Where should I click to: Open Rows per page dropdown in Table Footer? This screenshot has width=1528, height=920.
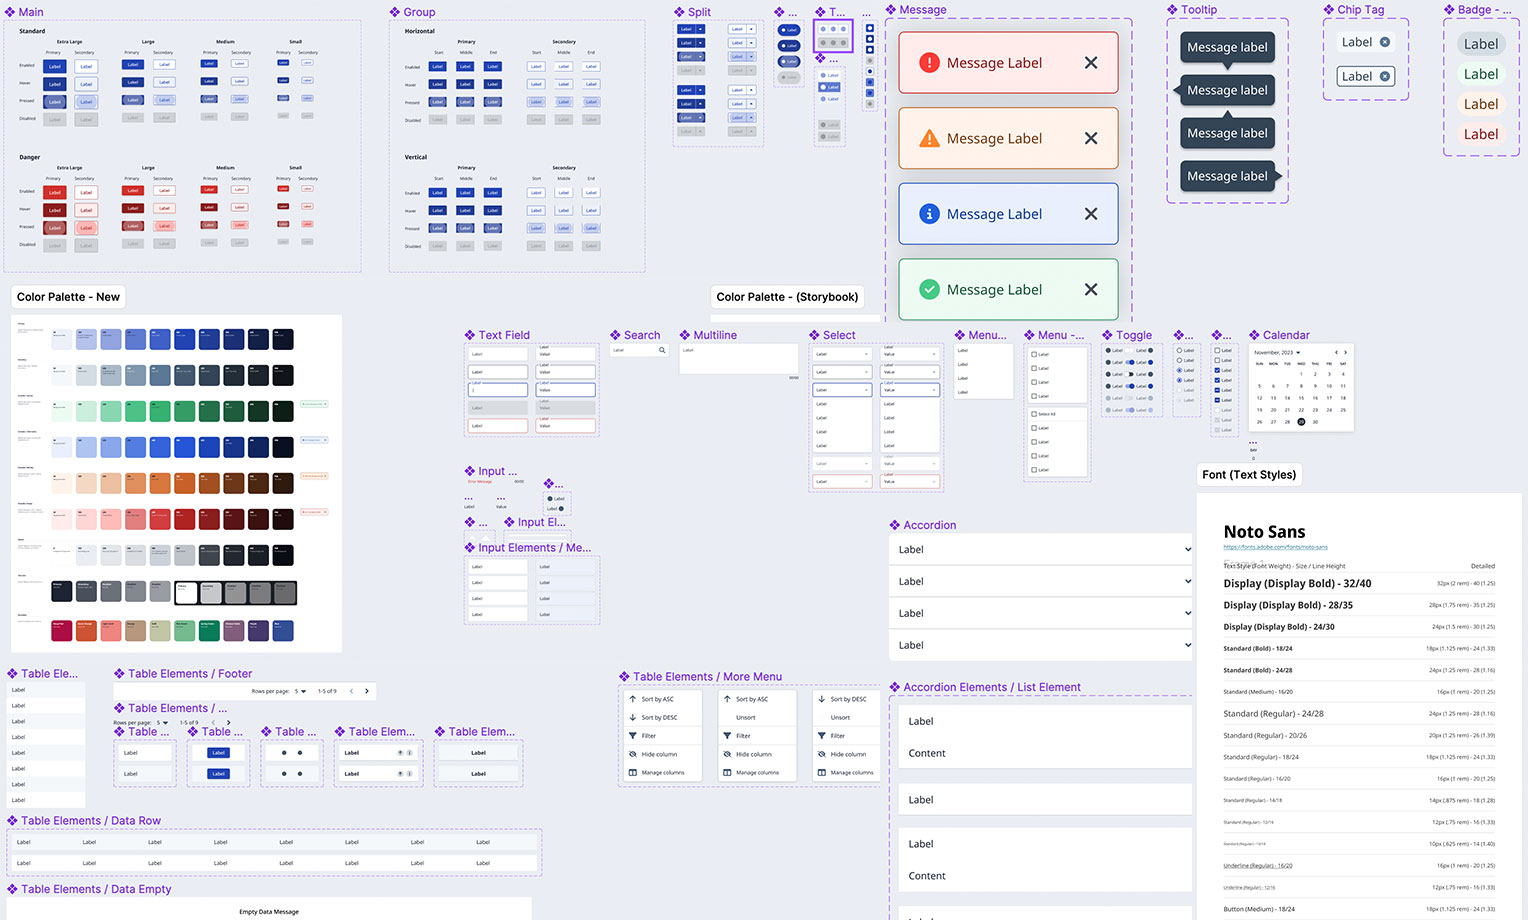(300, 691)
